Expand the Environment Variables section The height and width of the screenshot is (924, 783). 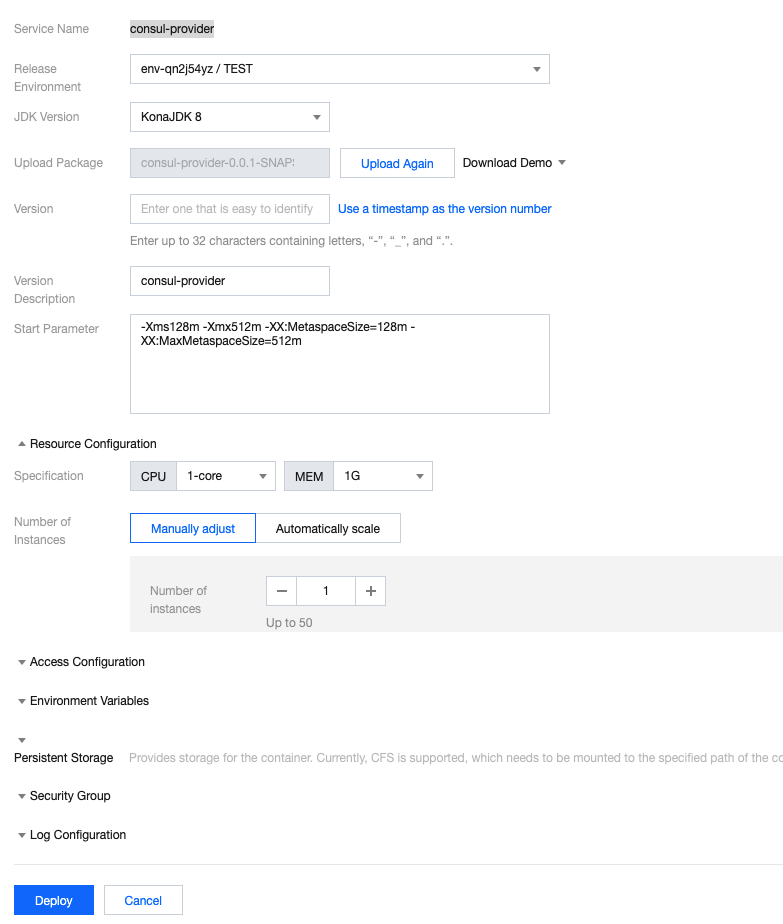[x=83, y=701]
